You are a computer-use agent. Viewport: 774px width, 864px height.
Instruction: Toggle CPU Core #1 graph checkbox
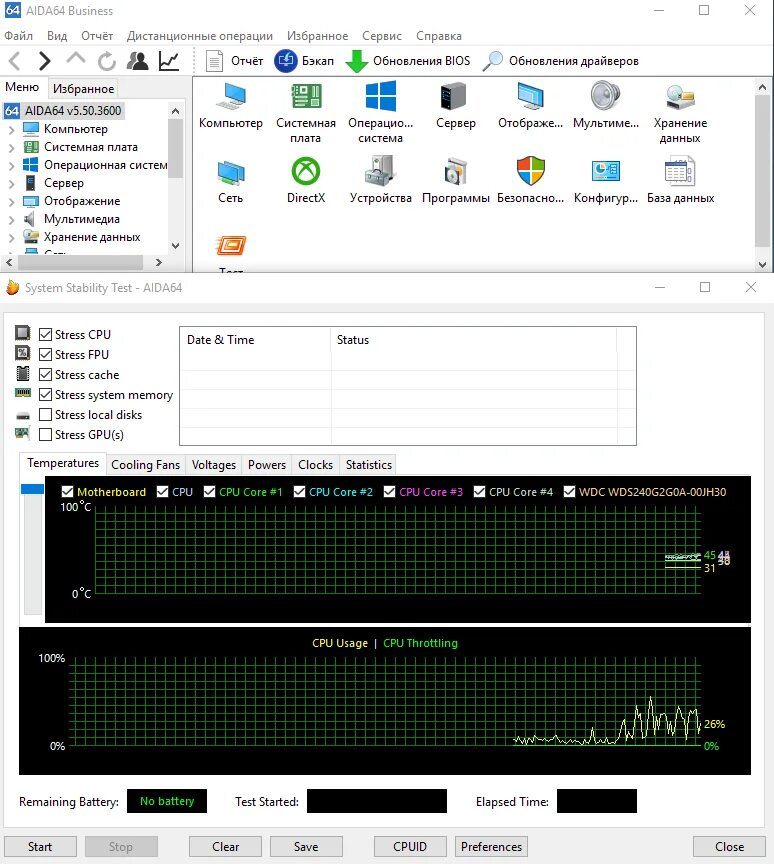tap(209, 492)
